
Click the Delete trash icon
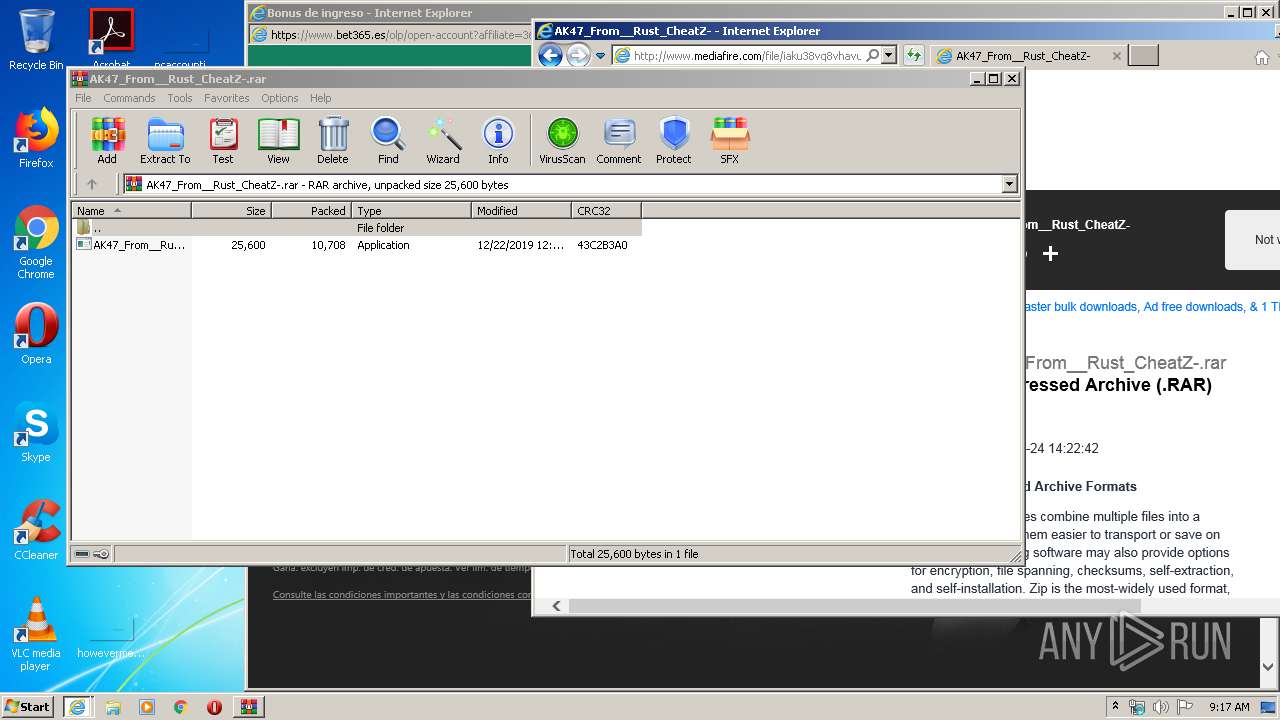(333, 140)
